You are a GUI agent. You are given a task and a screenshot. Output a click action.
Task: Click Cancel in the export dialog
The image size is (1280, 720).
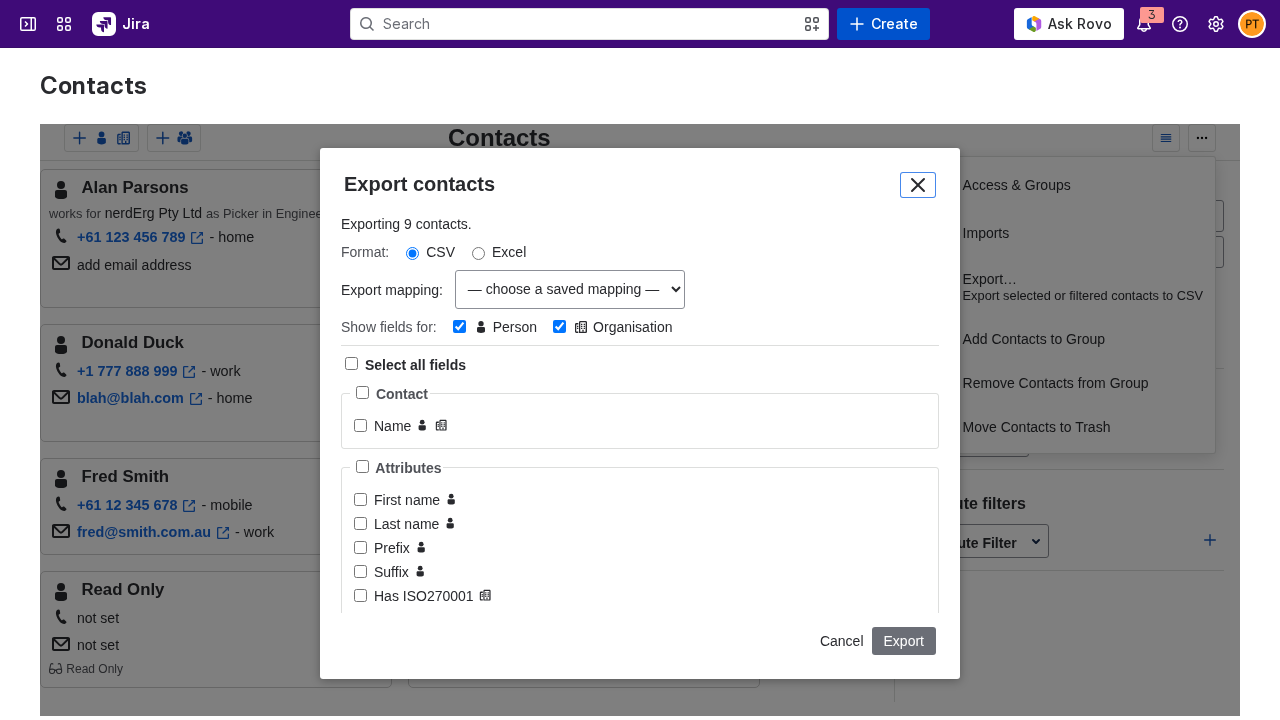[x=841, y=641]
